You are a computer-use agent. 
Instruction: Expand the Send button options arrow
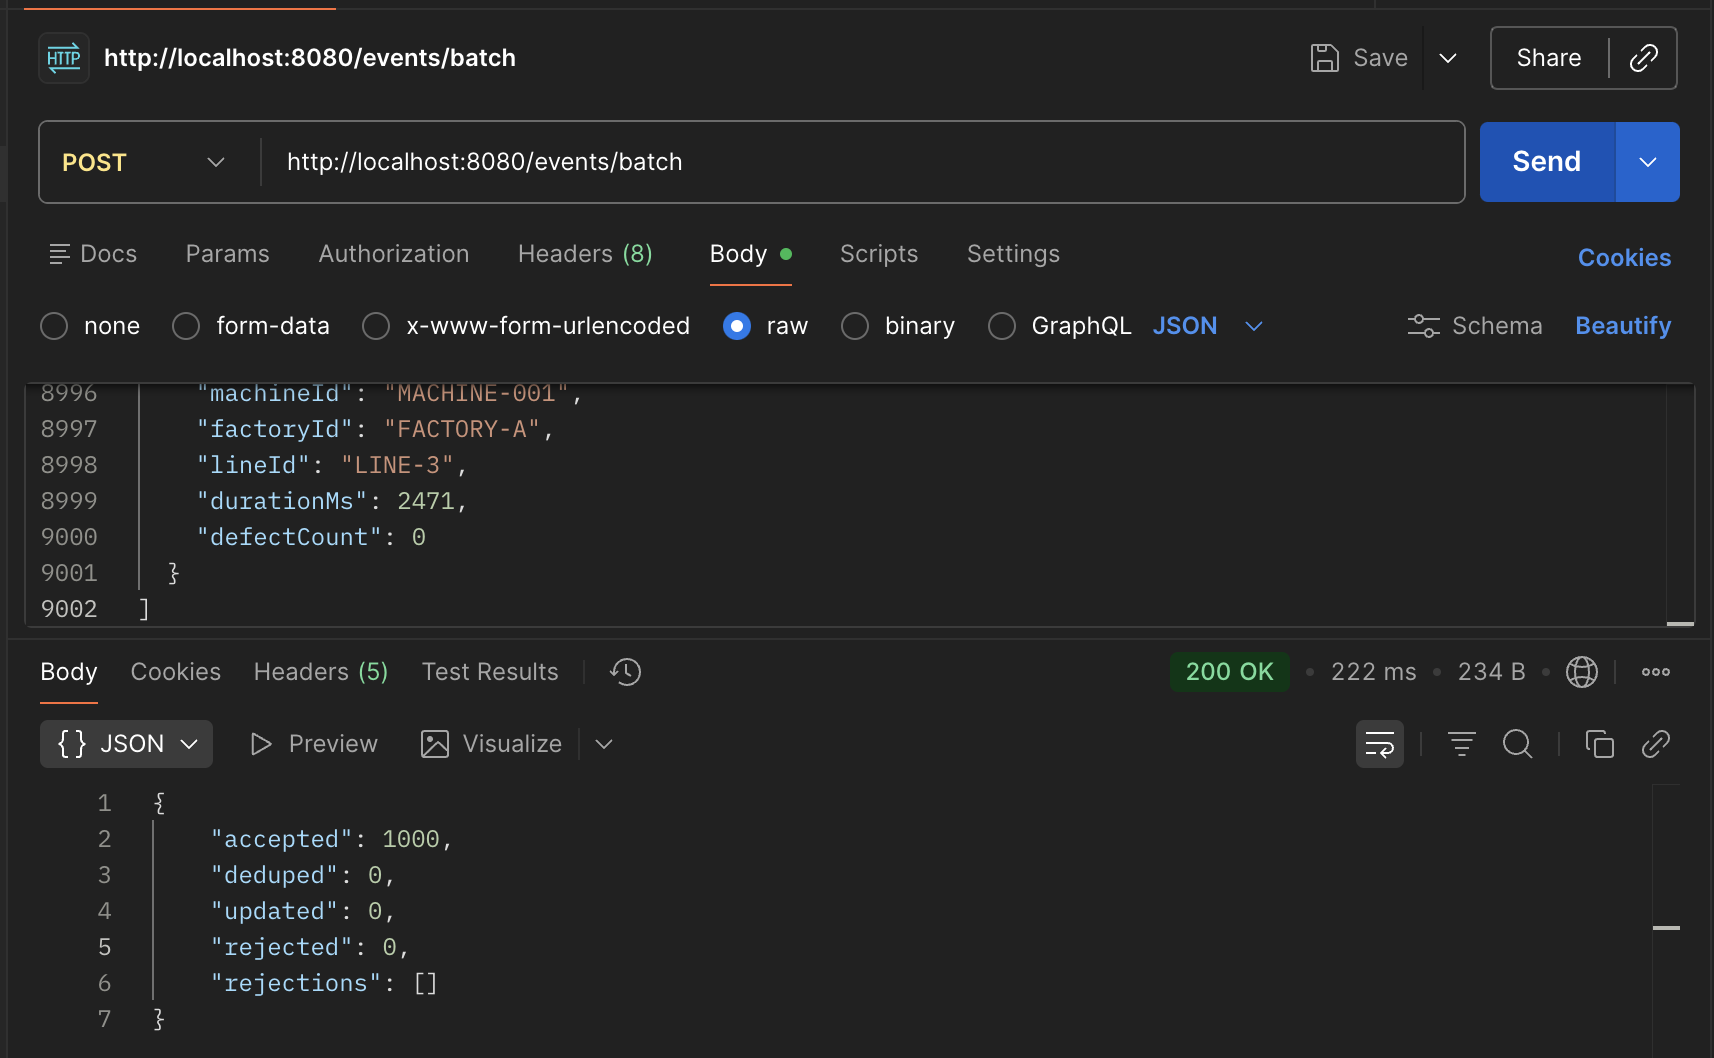[x=1646, y=161]
